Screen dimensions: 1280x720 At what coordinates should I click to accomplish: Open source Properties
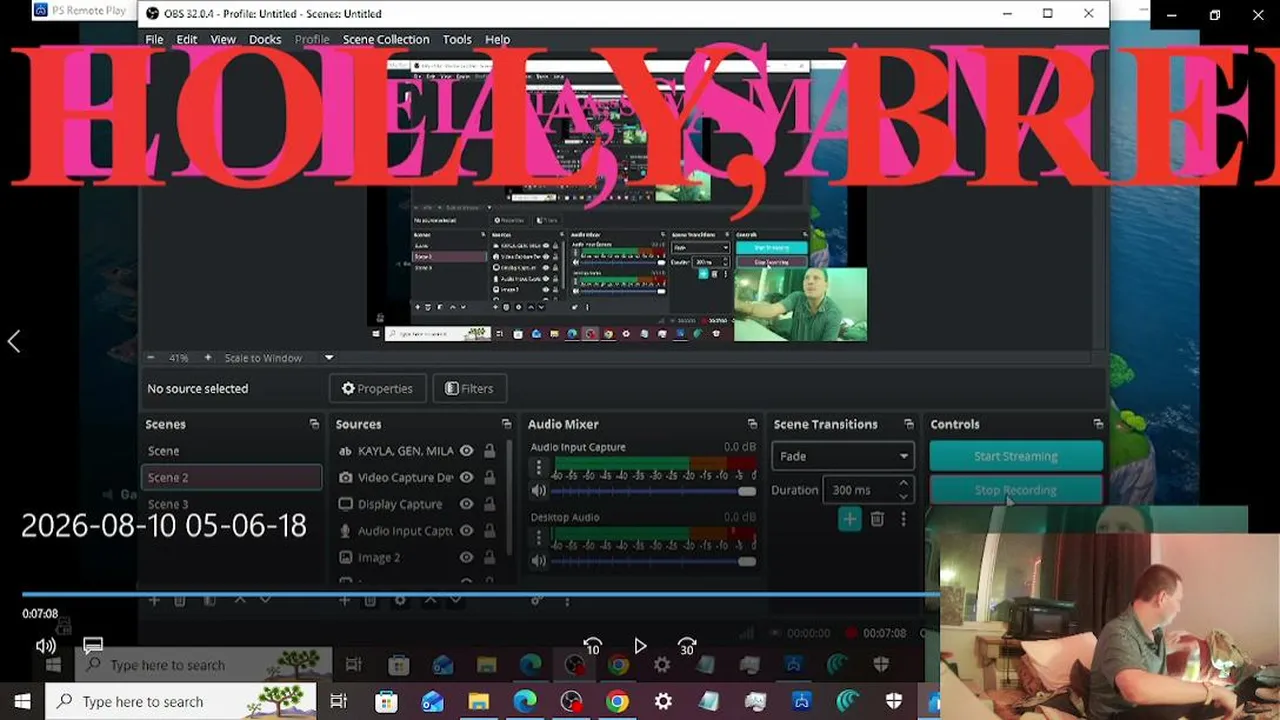coord(377,388)
